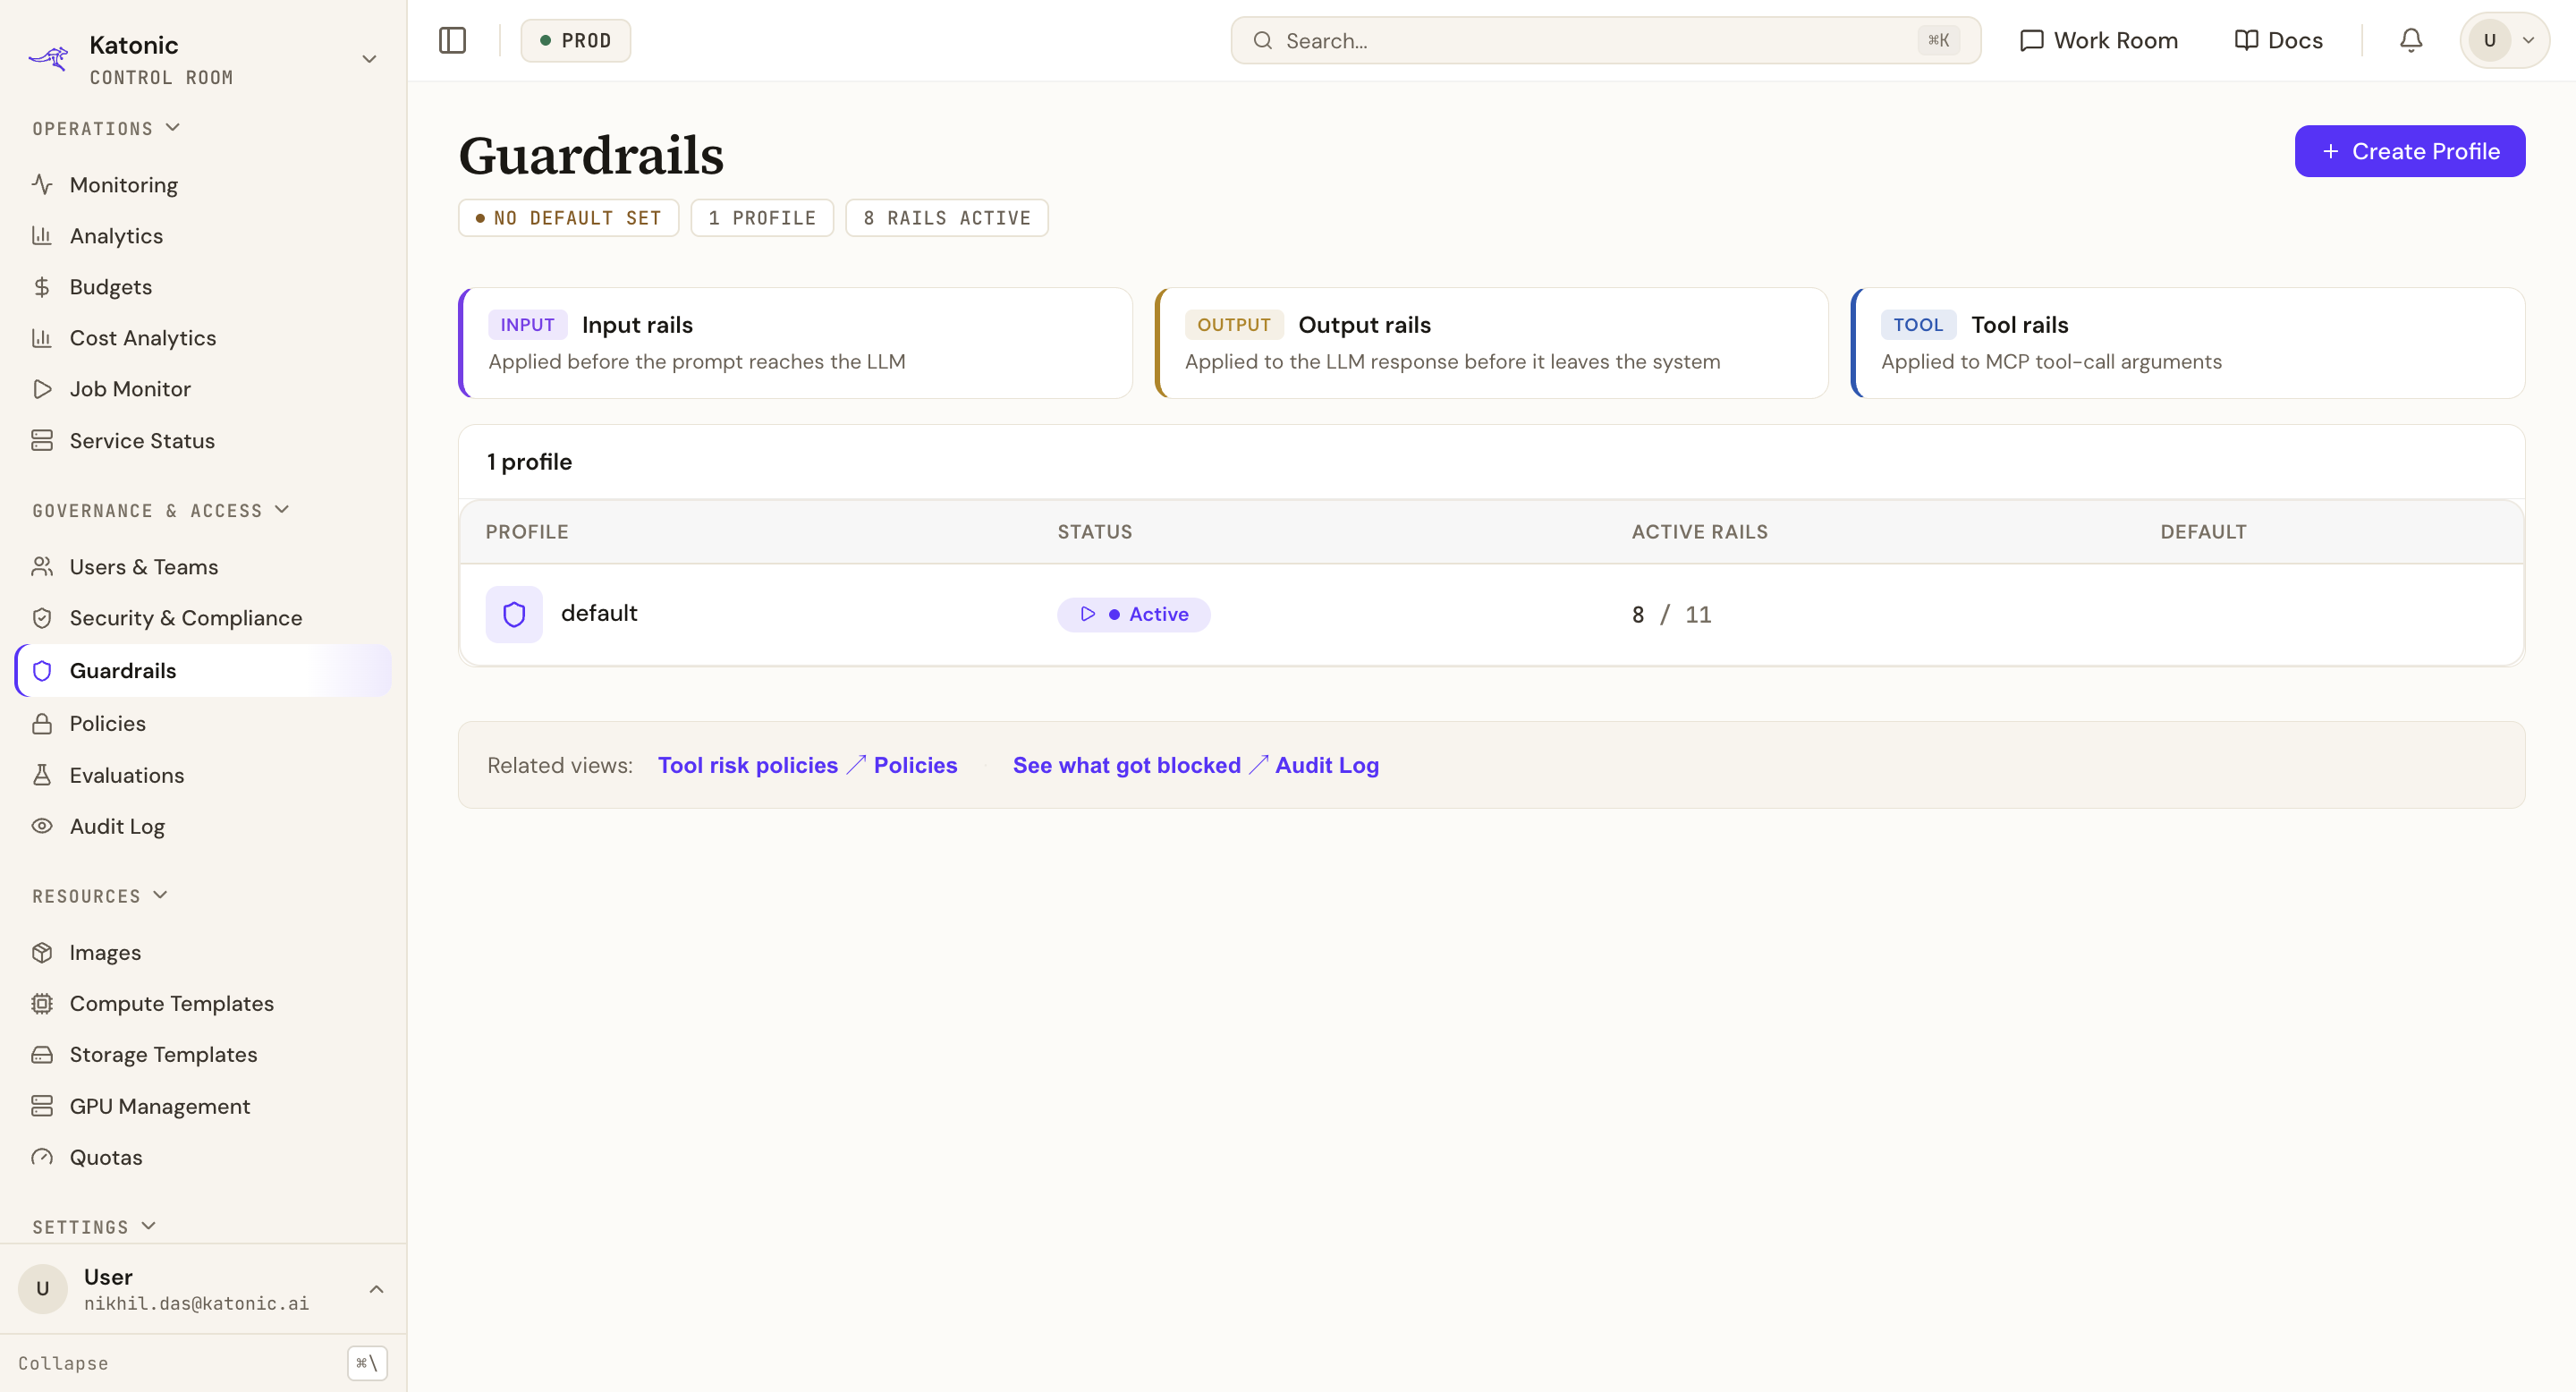
Task: Click the Quotas gauge icon
Action: point(42,1157)
